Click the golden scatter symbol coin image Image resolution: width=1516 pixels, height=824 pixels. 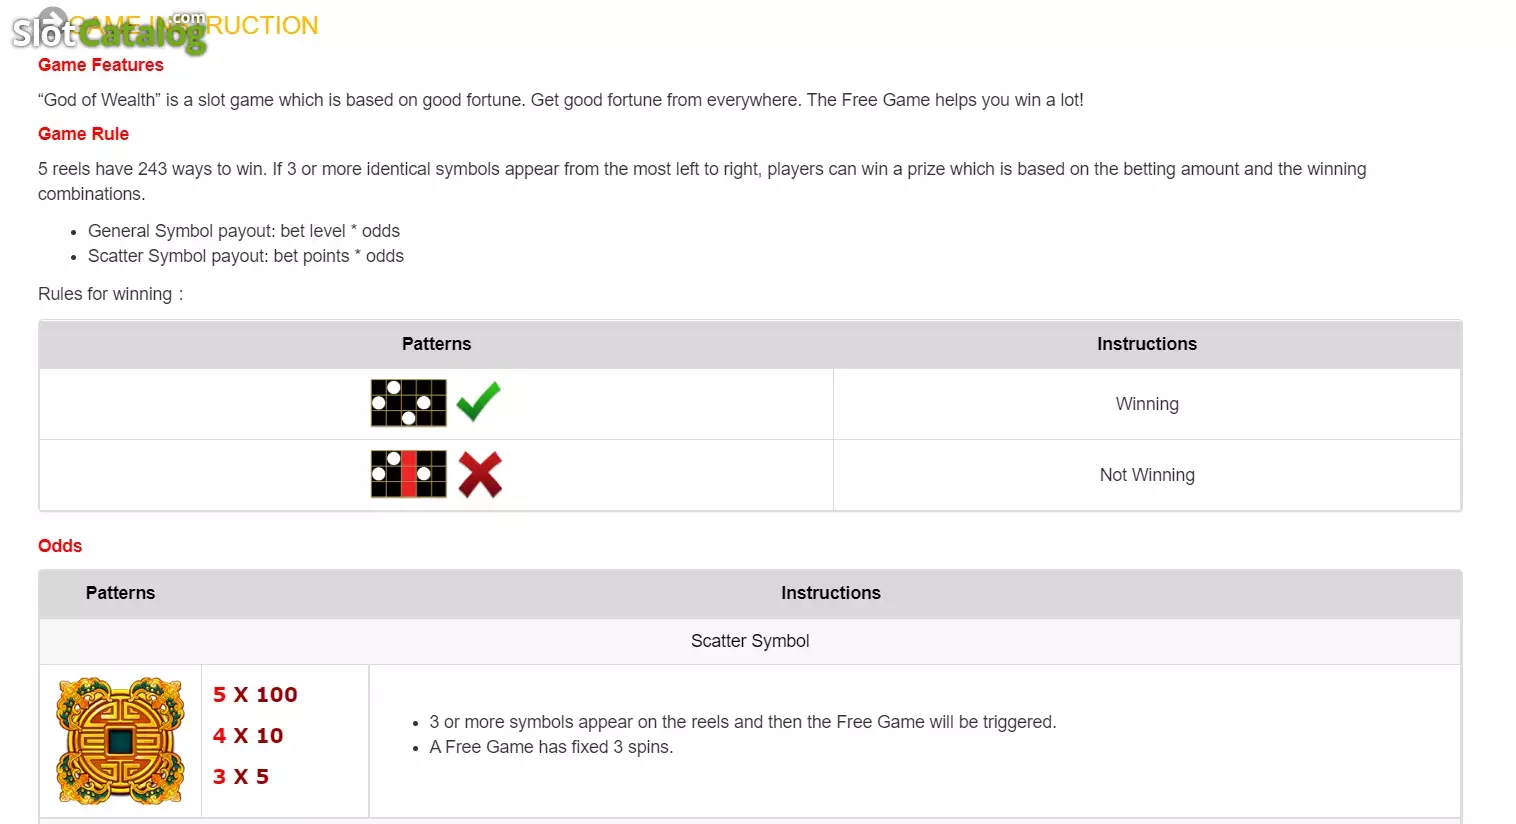tap(120, 741)
